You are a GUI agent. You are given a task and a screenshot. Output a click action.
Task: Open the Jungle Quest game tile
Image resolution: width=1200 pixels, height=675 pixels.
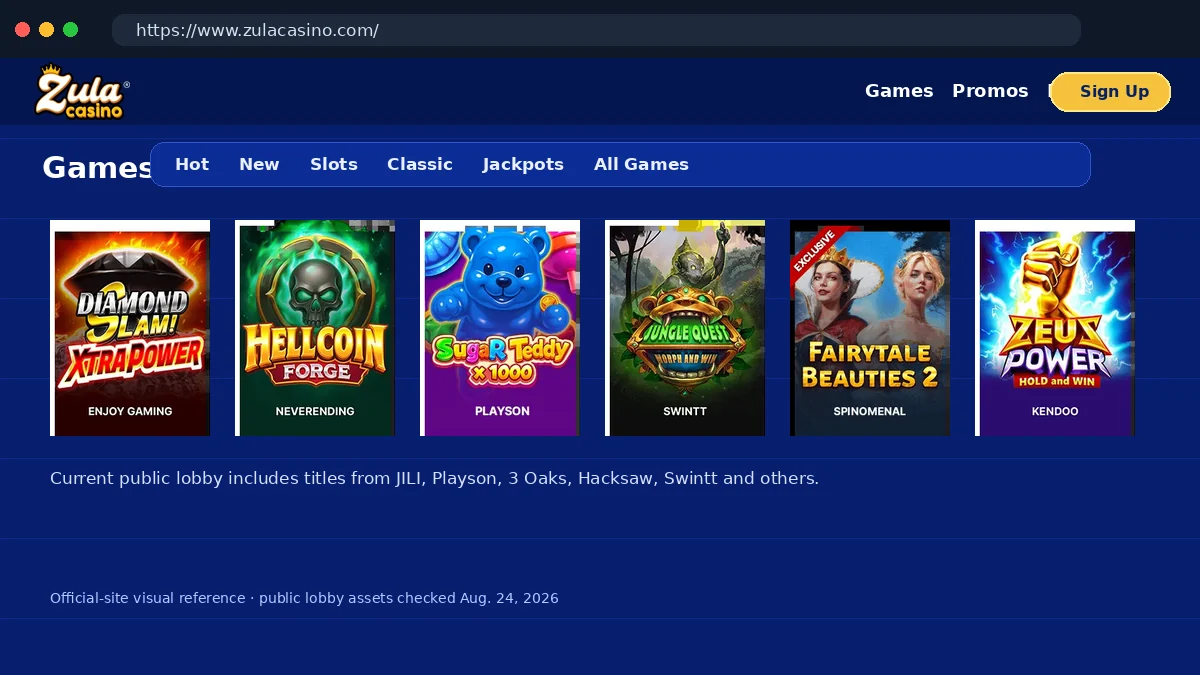(x=685, y=328)
